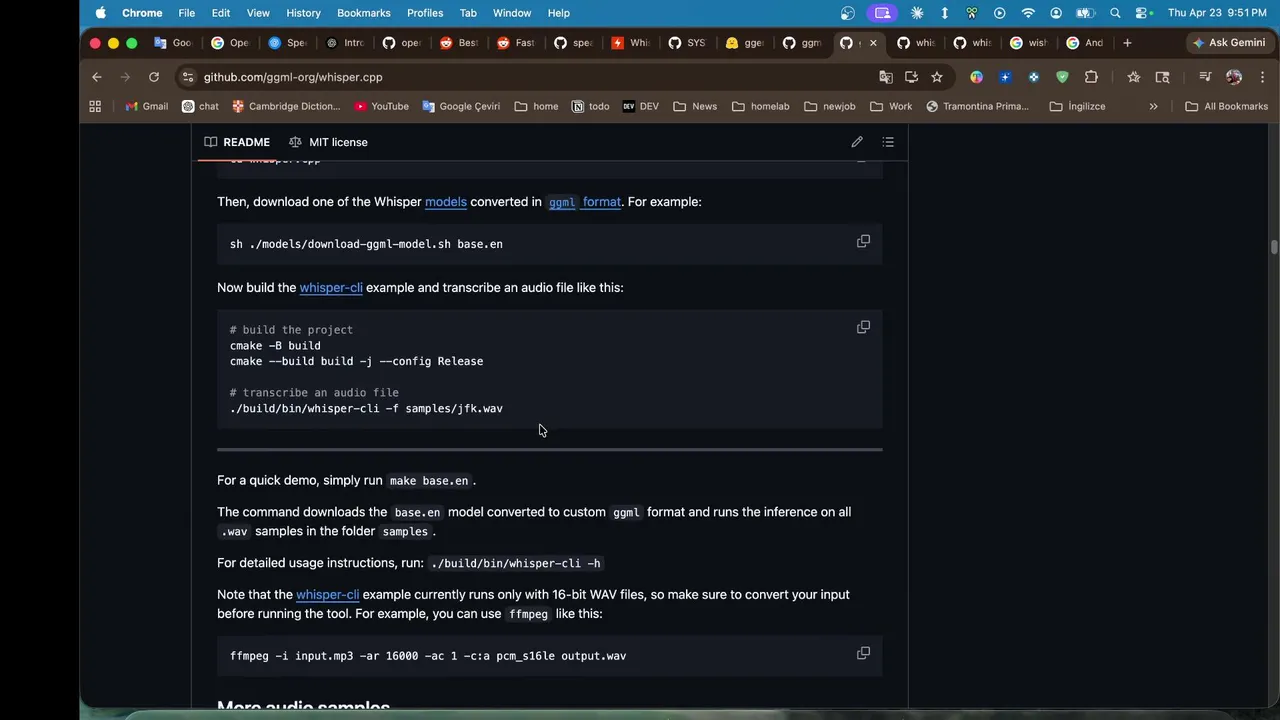
Task: Open the YouTube bookmark
Action: [x=380, y=106]
